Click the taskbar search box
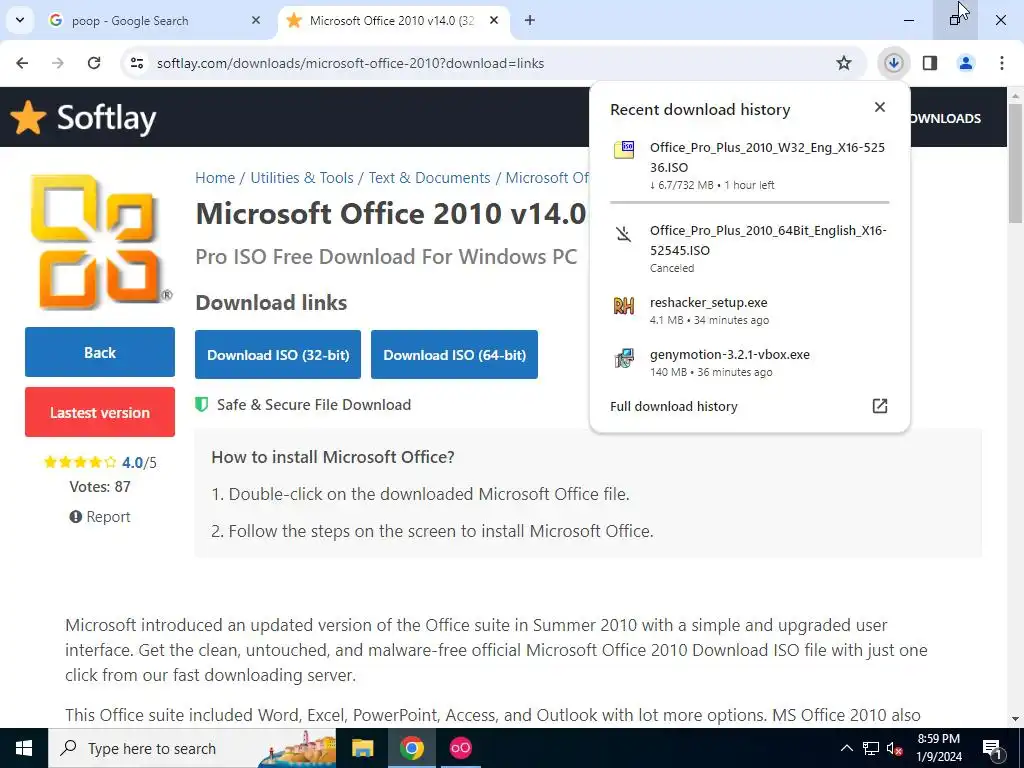 click(192, 748)
